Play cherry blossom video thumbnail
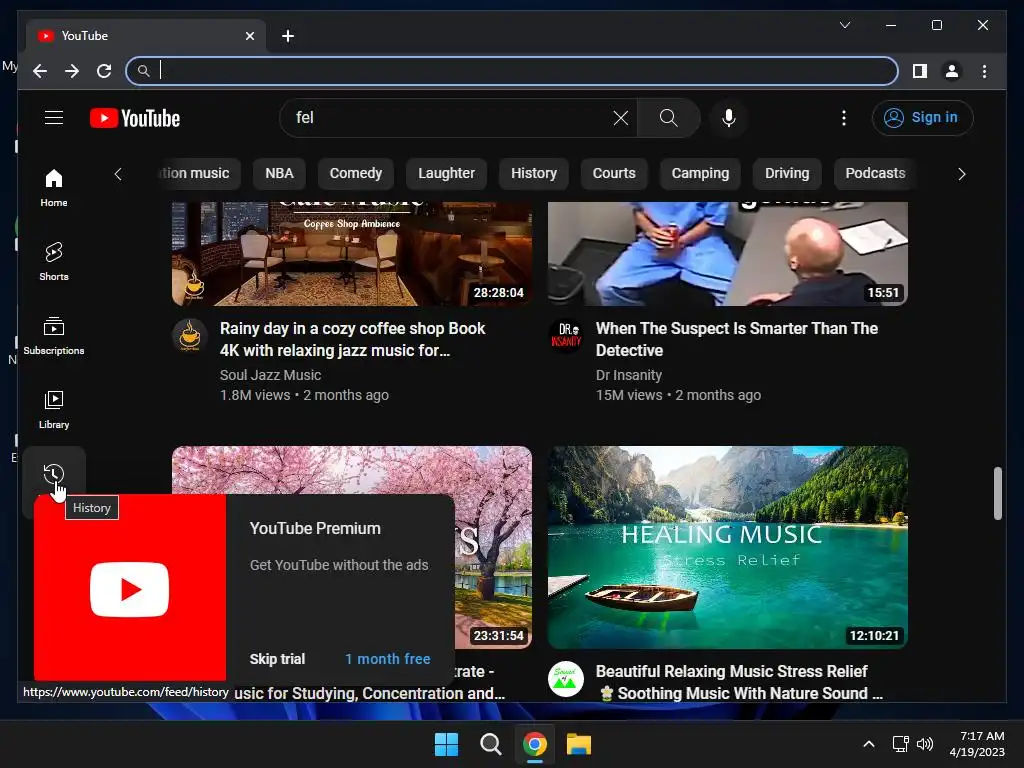Image resolution: width=1024 pixels, height=768 pixels. (493, 547)
